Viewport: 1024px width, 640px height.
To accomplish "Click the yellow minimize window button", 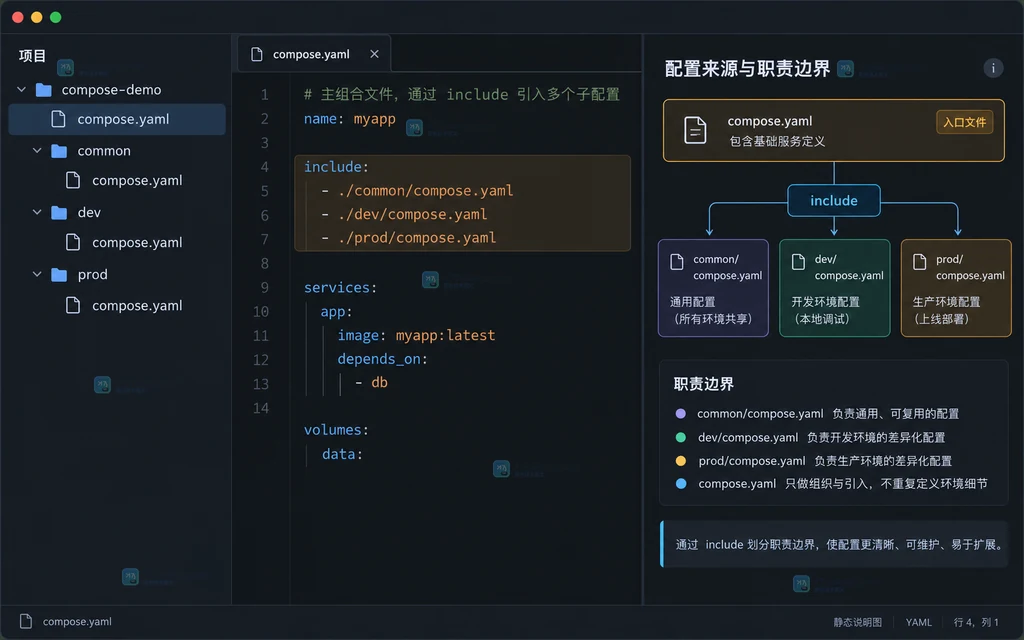I will pos(37,18).
